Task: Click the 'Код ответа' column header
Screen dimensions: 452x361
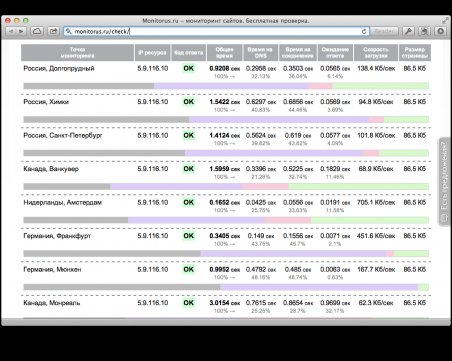Action: pos(188,53)
